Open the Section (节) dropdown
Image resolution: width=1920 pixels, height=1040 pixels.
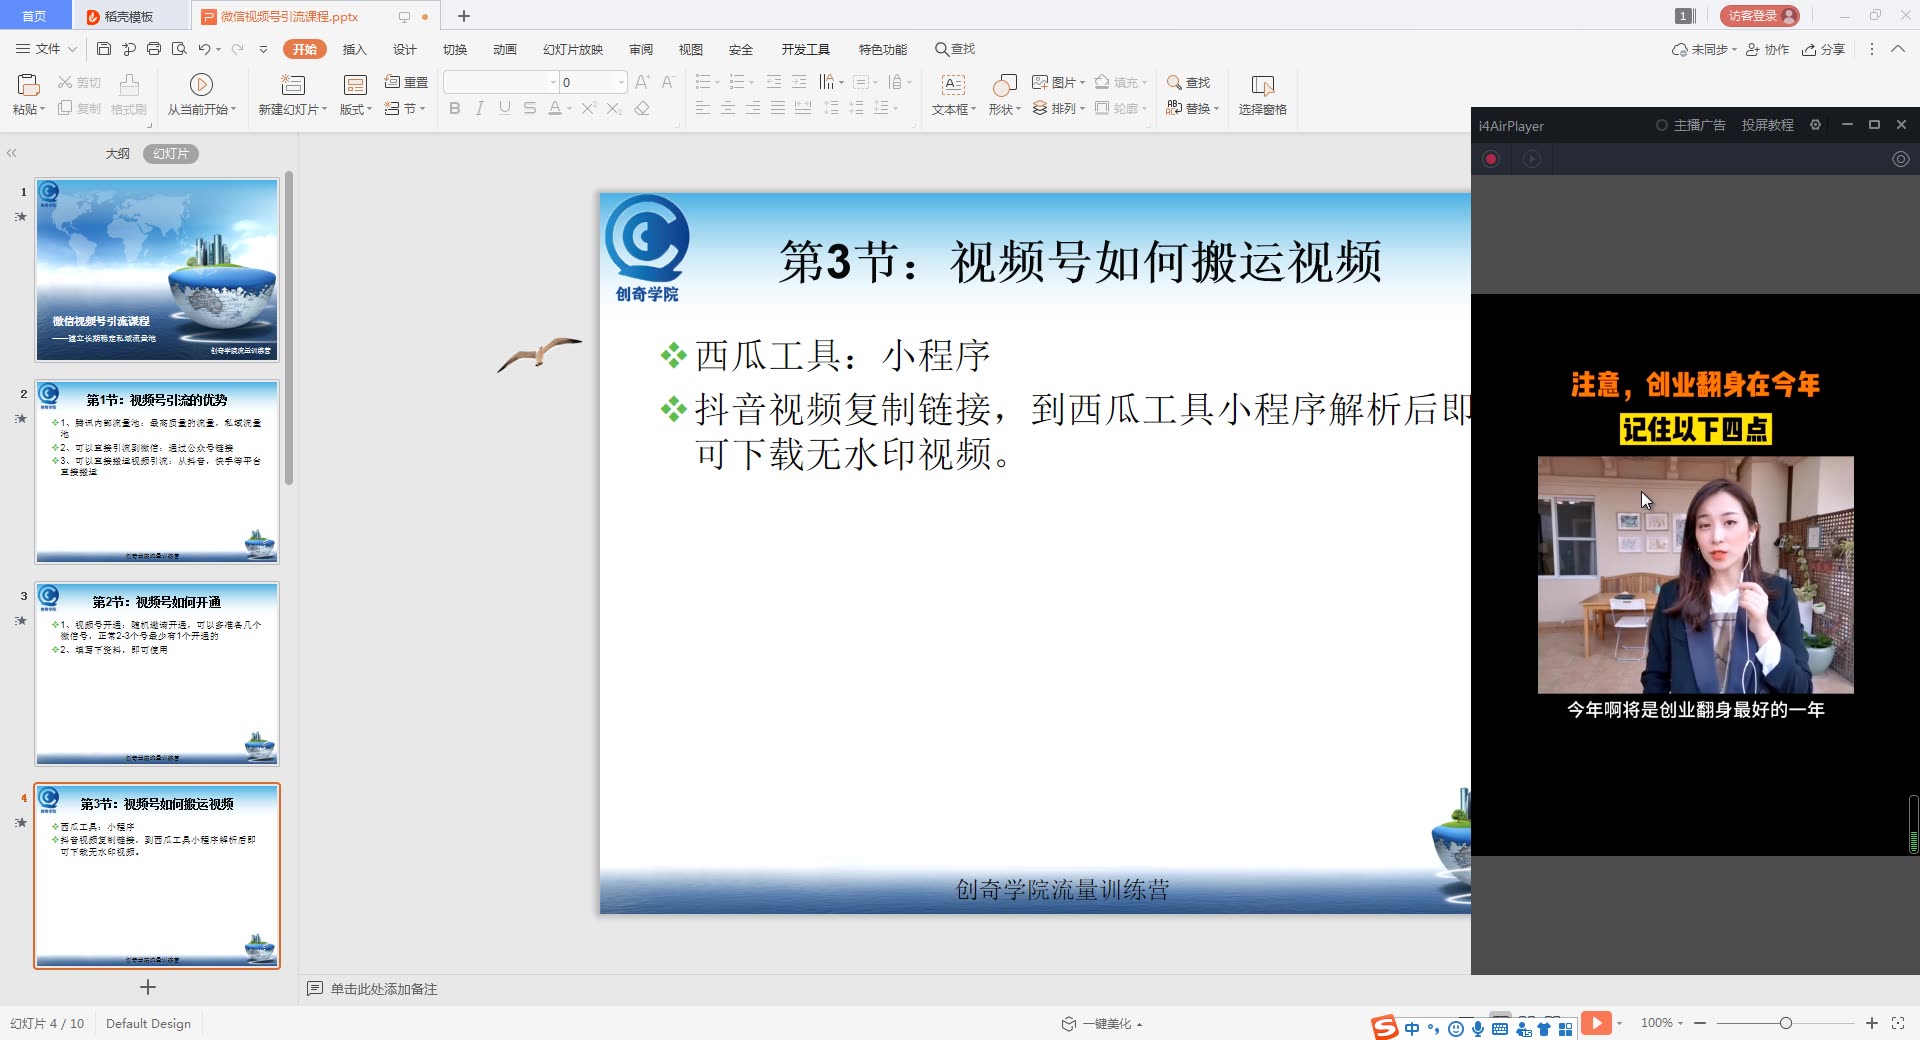pyautogui.click(x=406, y=108)
